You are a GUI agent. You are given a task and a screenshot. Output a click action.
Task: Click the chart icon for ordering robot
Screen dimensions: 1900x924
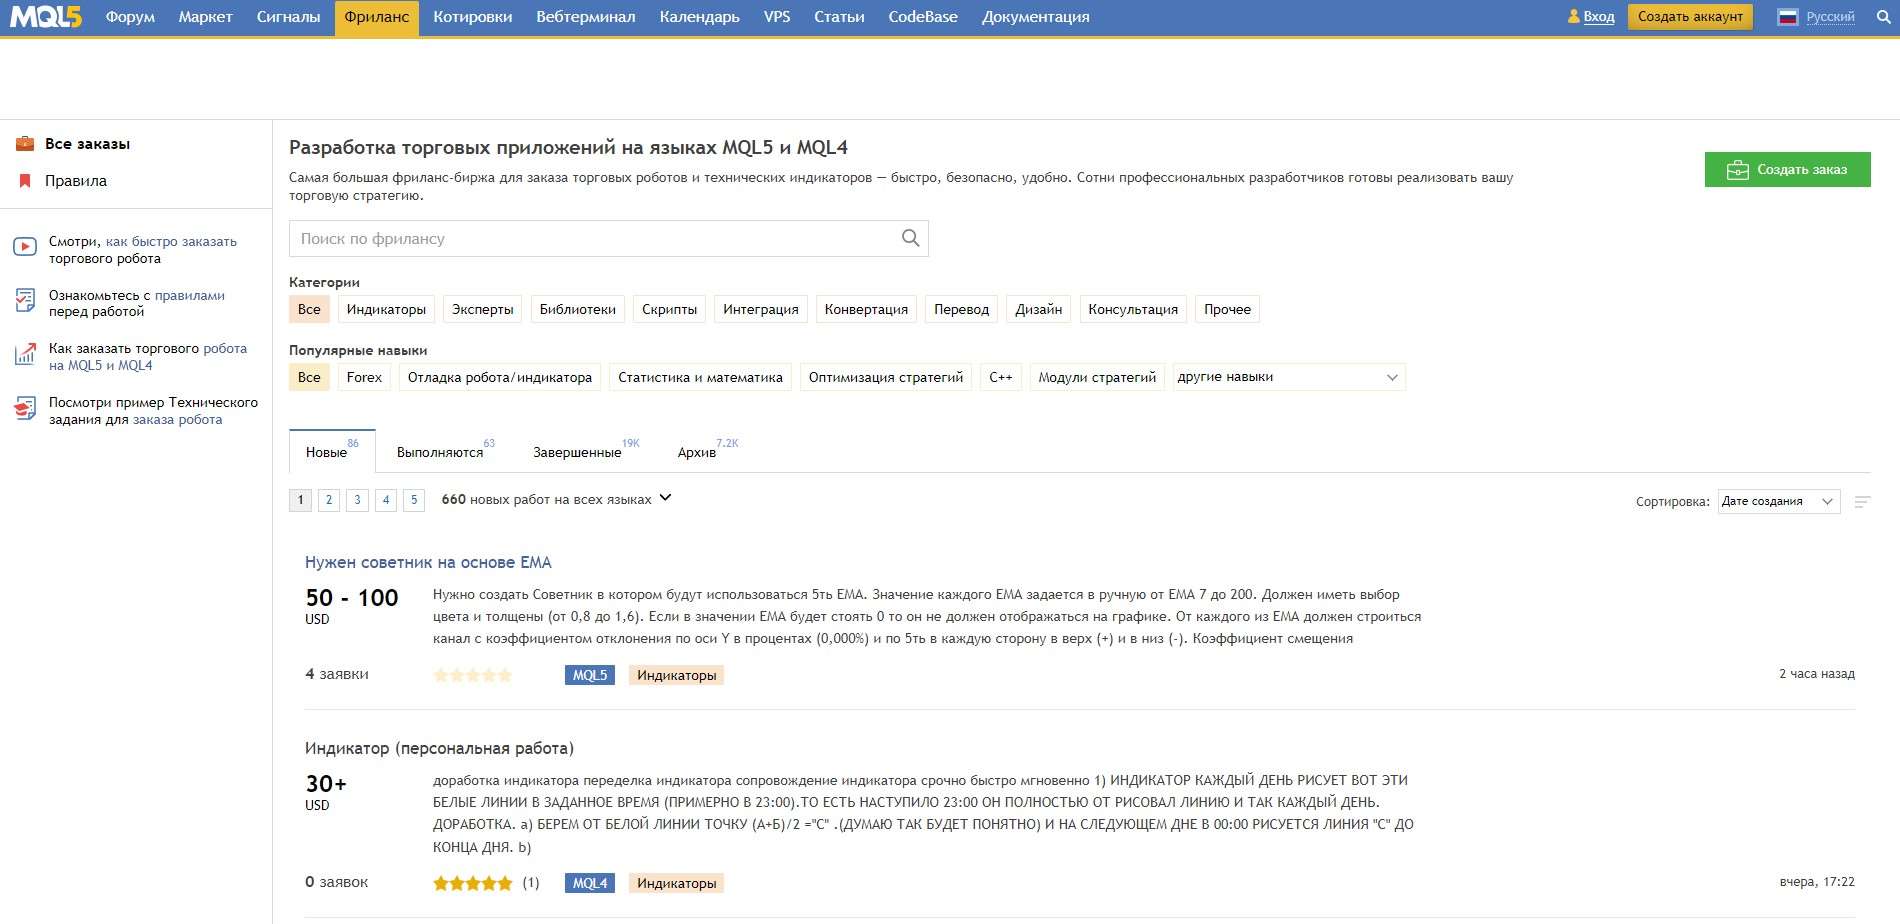click(25, 353)
